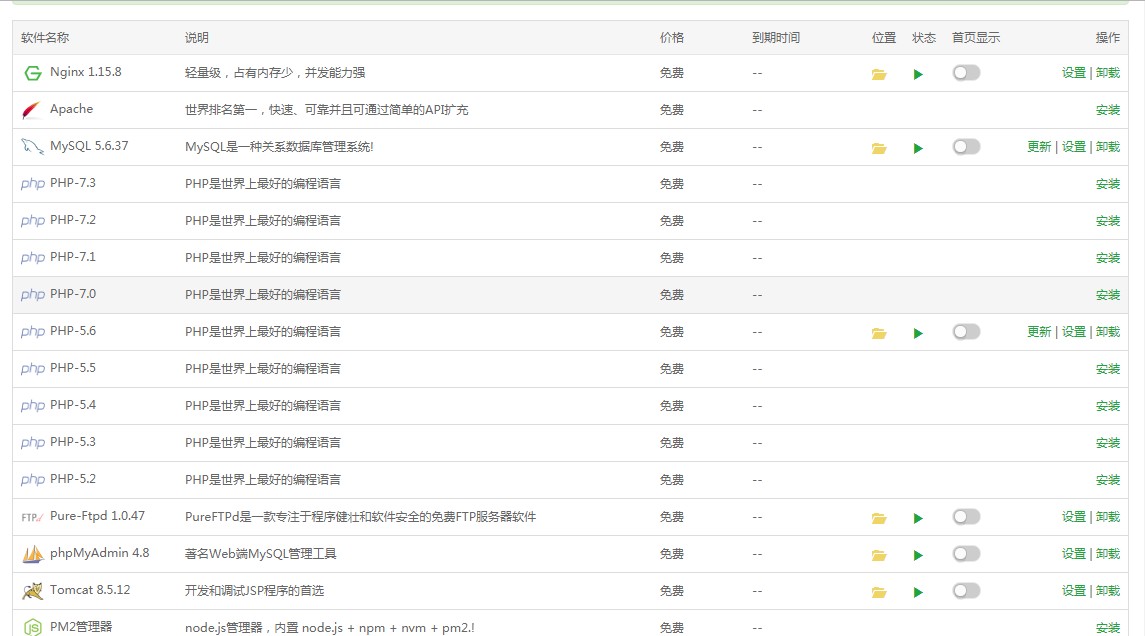Open settings for PHP-5.6
The image size is (1145, 636).
pyautogui.click(x=1073, y=332)
